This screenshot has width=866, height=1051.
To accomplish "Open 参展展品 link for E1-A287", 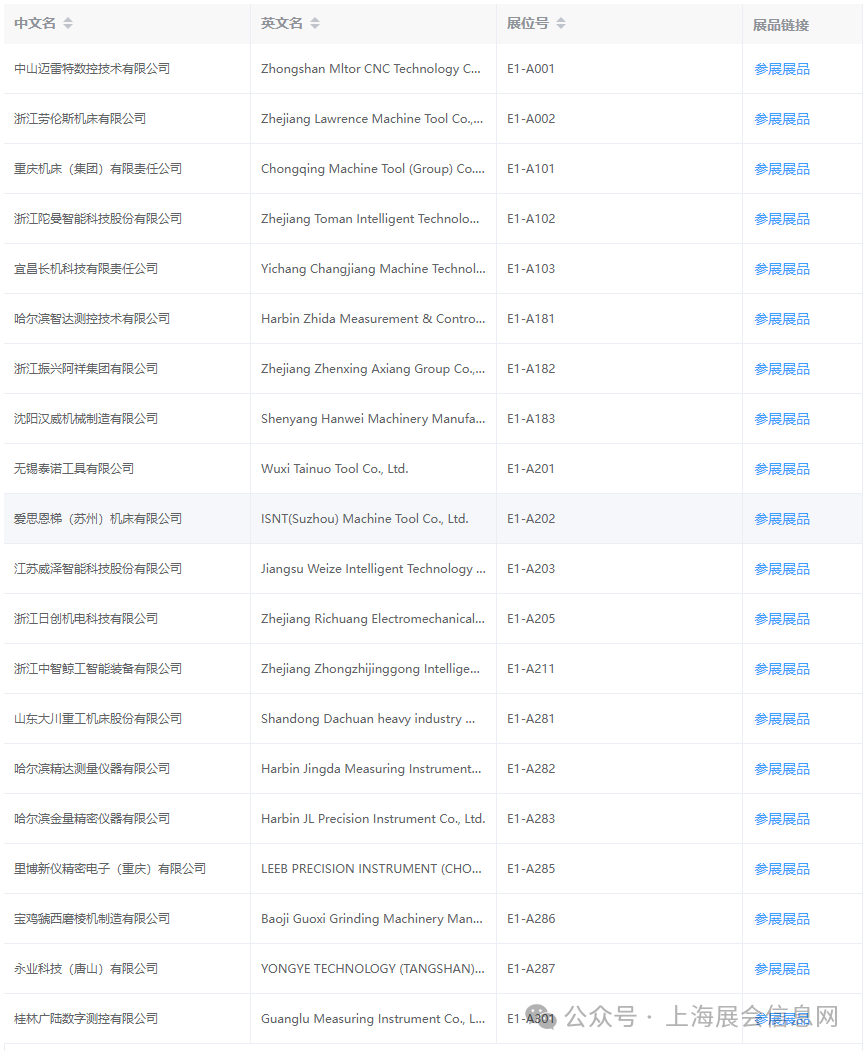I will (x=782, y=969).
